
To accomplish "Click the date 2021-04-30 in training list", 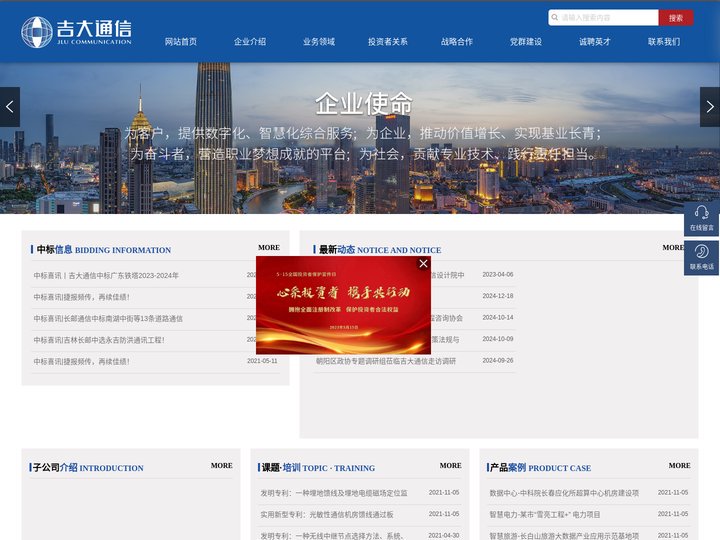I will click(444, 535).
